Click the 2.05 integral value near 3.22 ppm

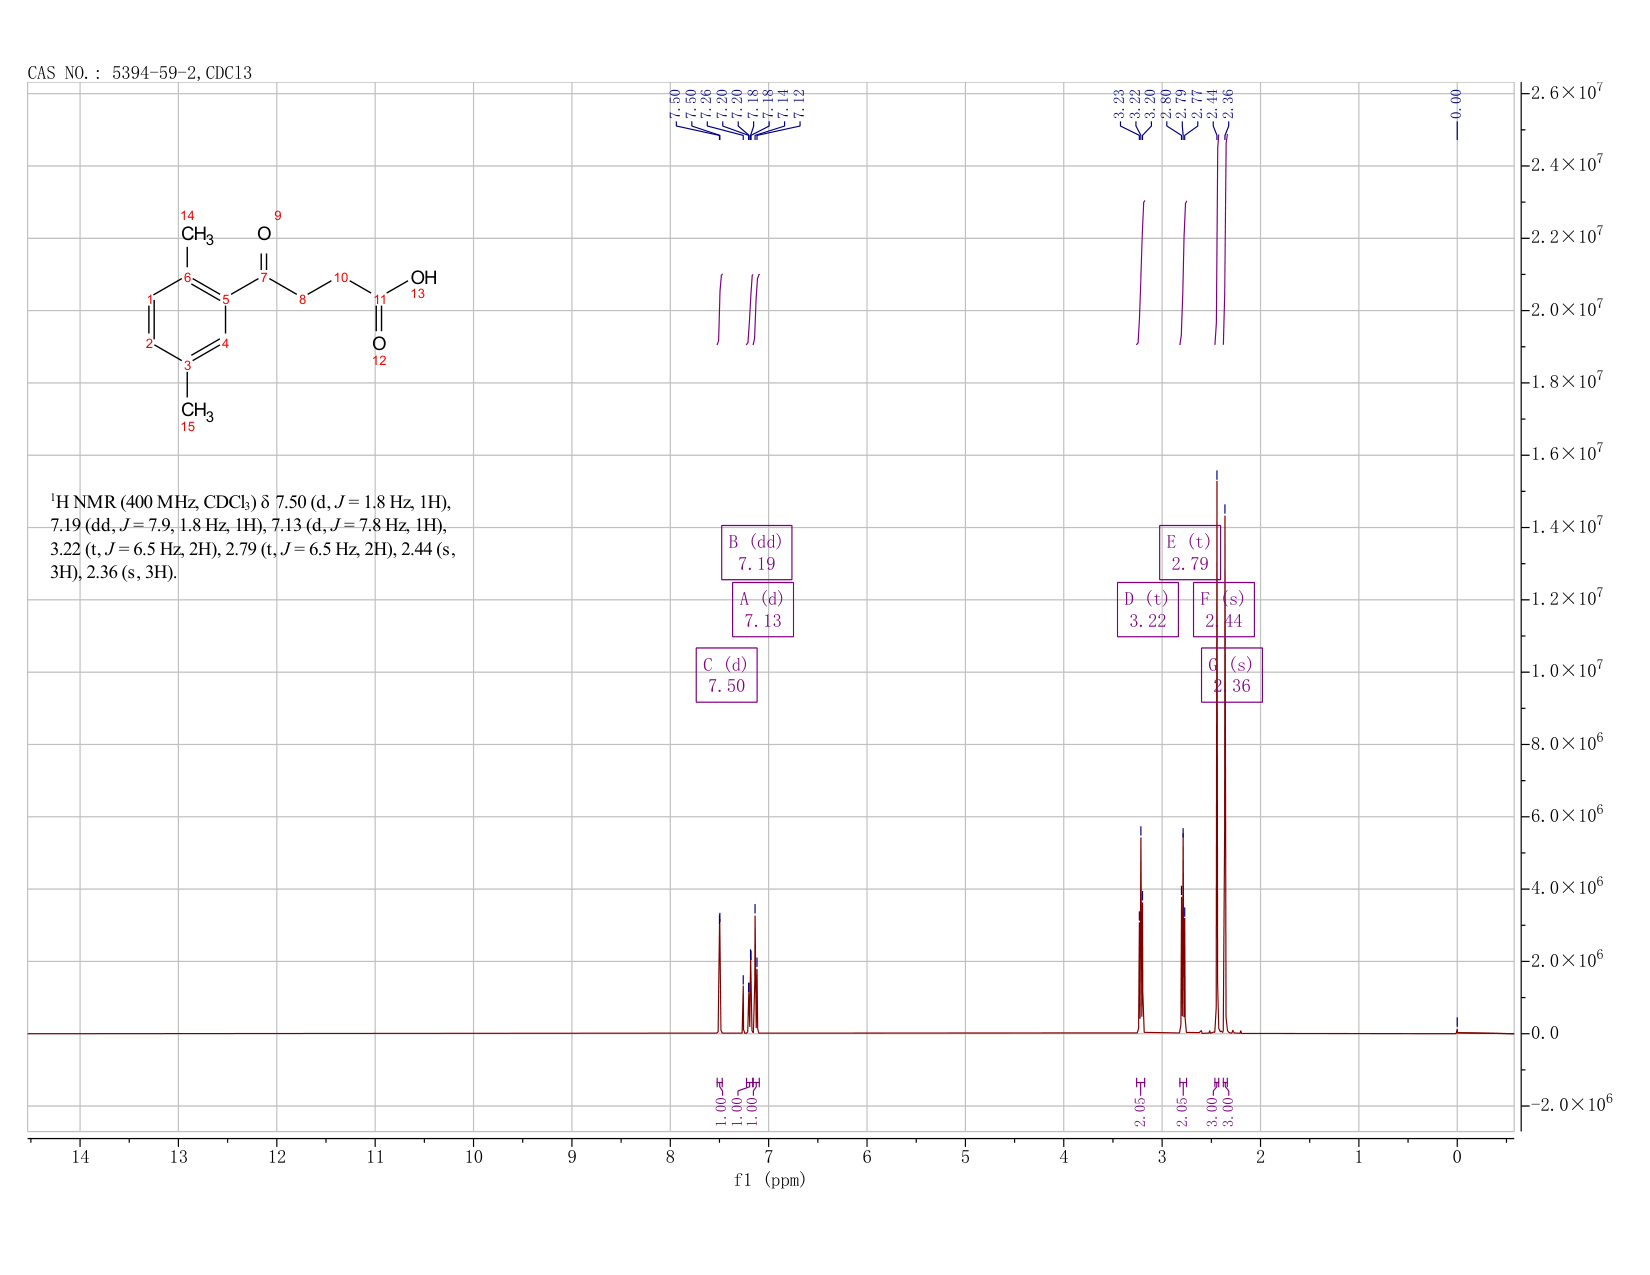[x=1140, y=1110]
